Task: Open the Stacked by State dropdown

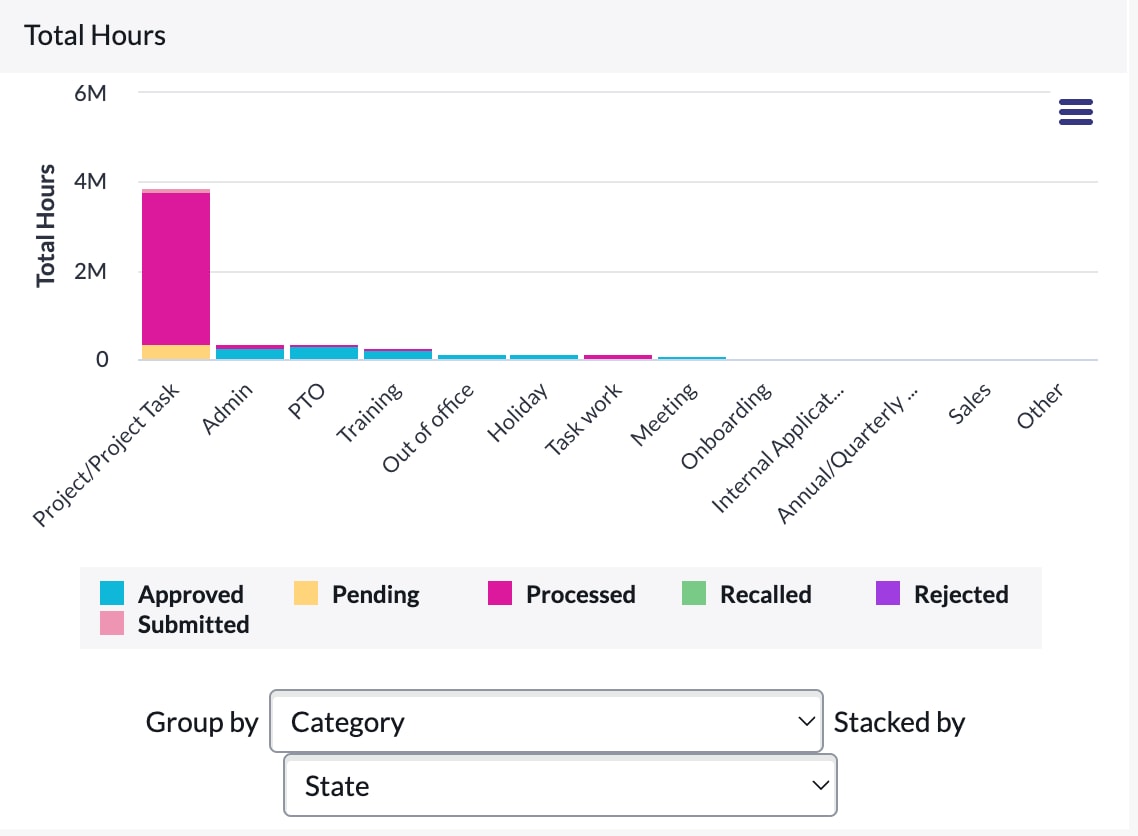Action: pyautogui.click(x=560, y=786)
